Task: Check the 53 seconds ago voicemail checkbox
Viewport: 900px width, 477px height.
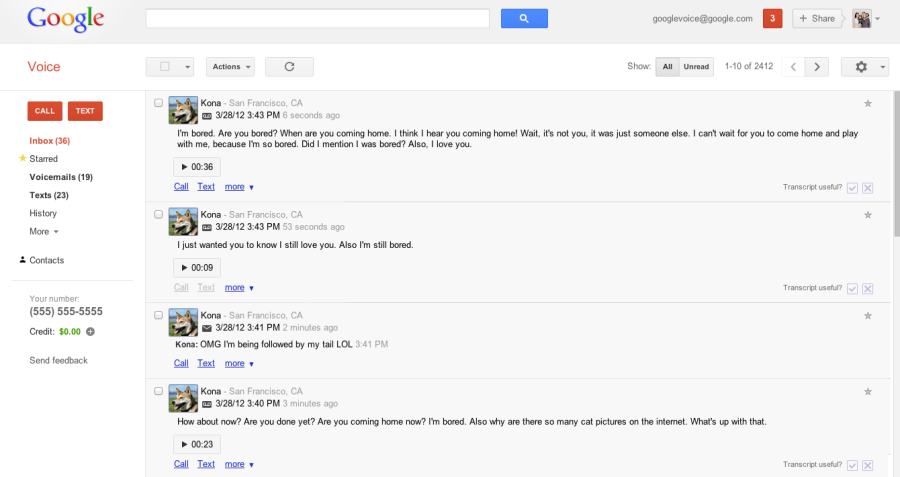Action: (x=159, y=215)
